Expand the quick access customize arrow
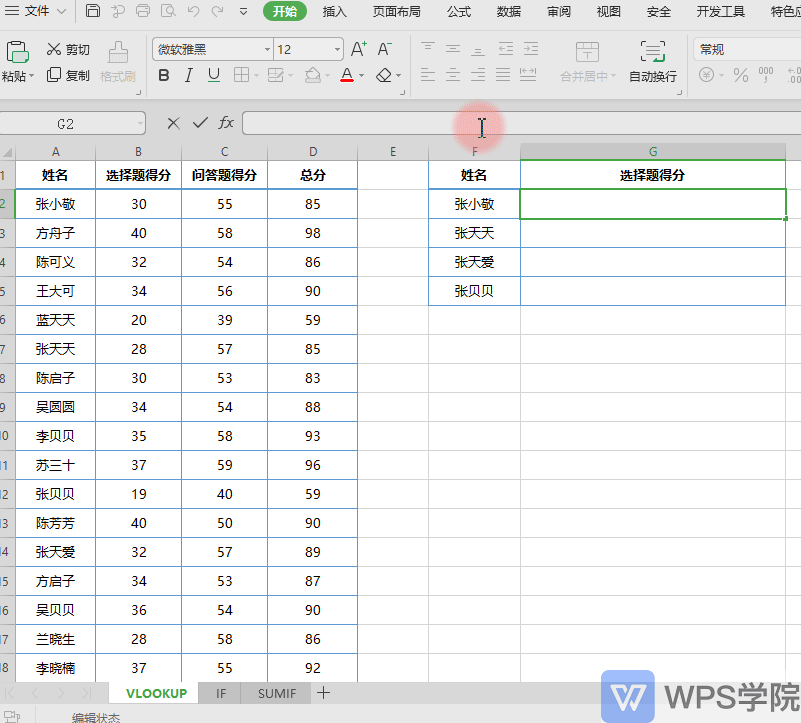This screenshot has height=723, width=801. (243, 11)
